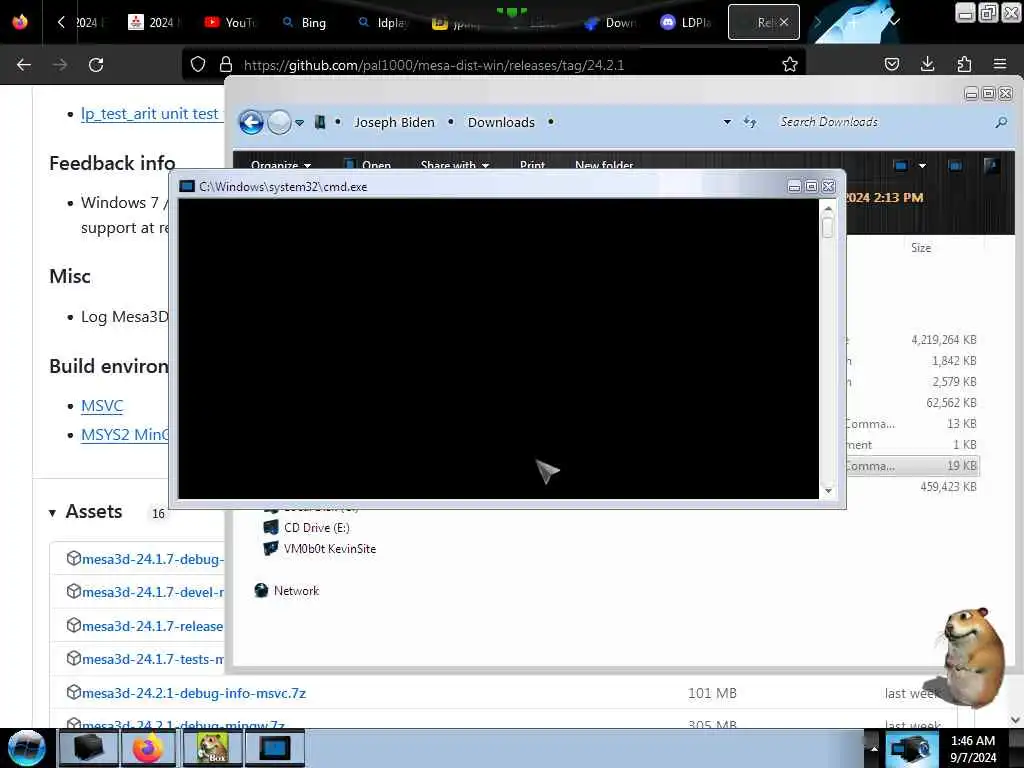Screen dimensions: 1024x768
Task: Open the lp_test_arit unit test link
Action: [152, 114]
